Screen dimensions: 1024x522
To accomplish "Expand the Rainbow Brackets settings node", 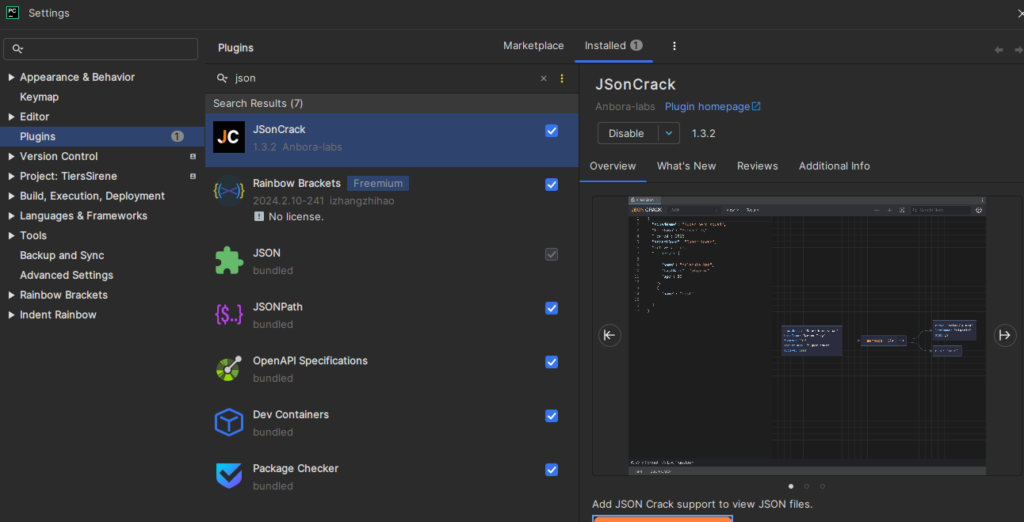I will coord(11,295).
